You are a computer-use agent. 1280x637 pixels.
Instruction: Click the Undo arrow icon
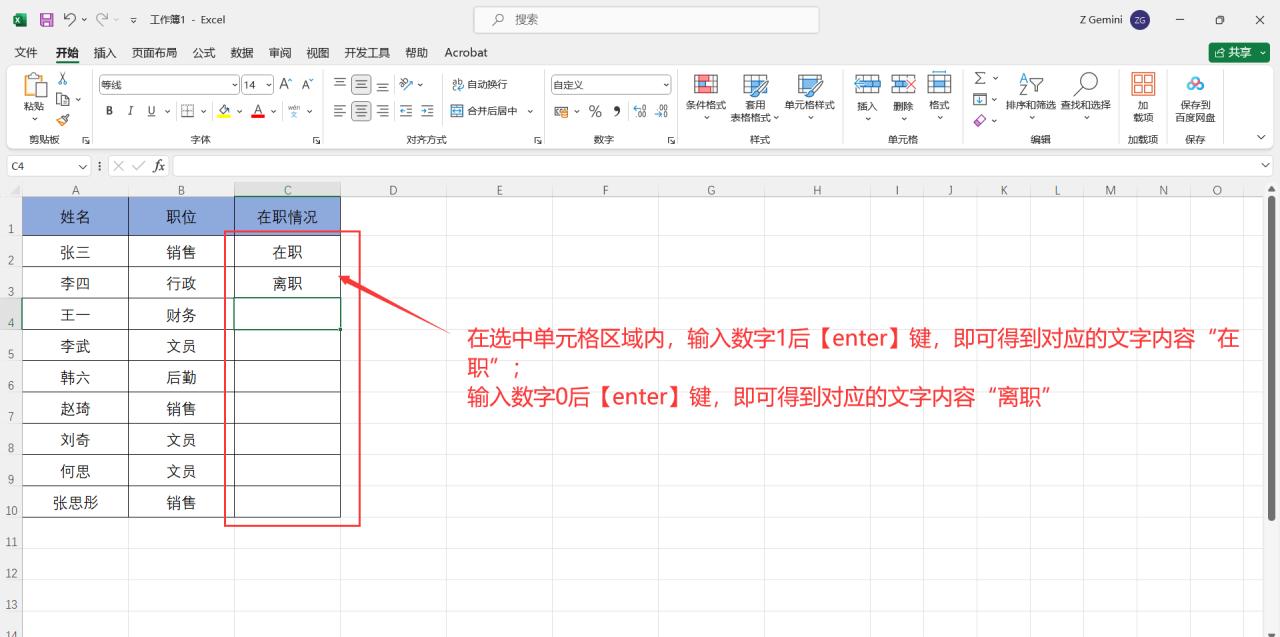click(69, 19)
